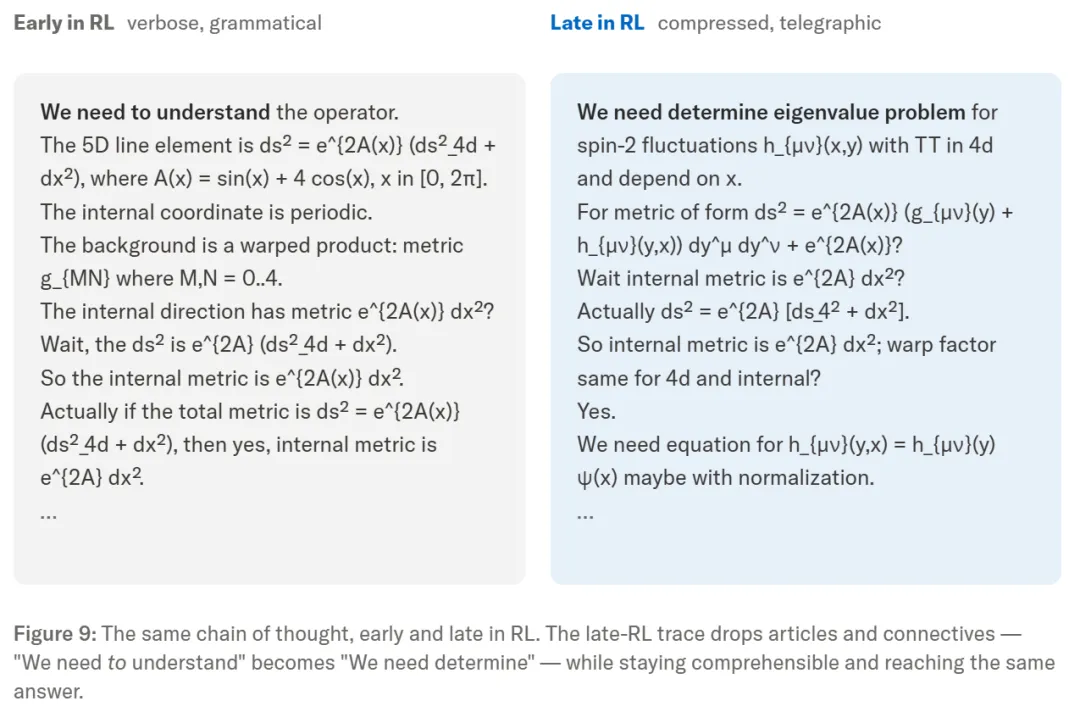Click the ellipsis in the gray panel

tap(48, 515)
